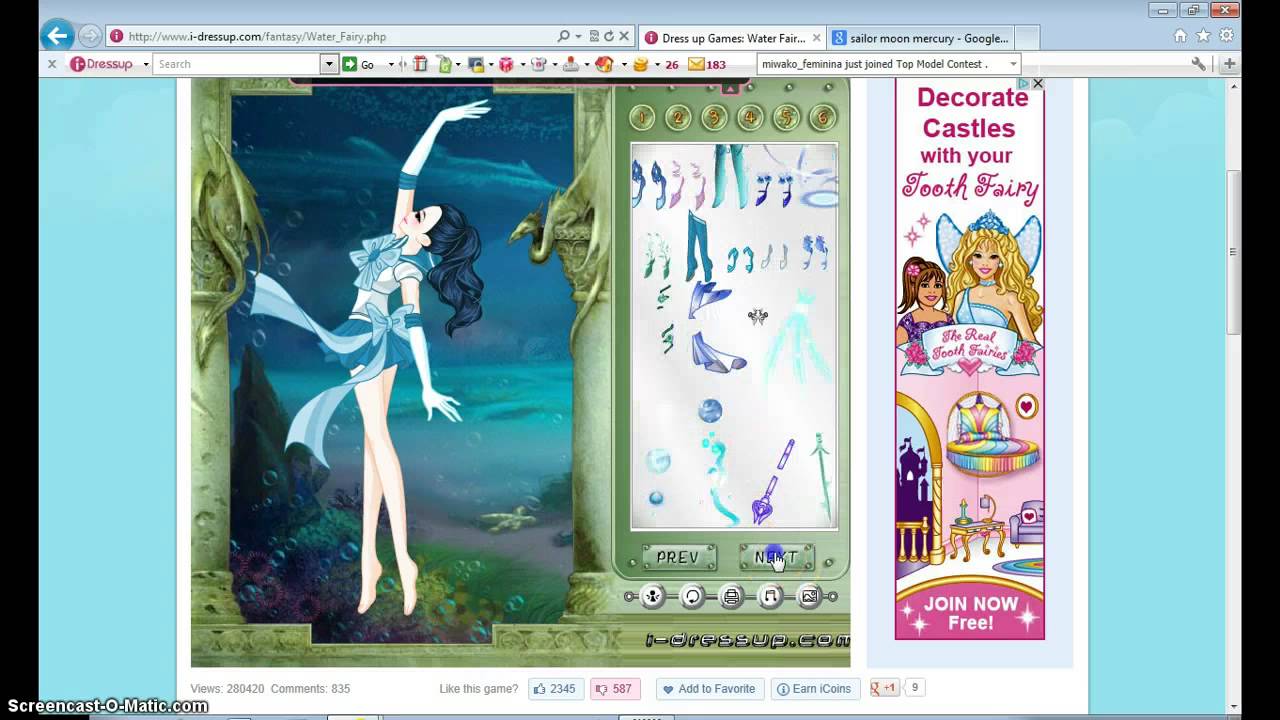Like the game with thumbs up 2345
Screen dimensions: 1280x720
[555, 688]
